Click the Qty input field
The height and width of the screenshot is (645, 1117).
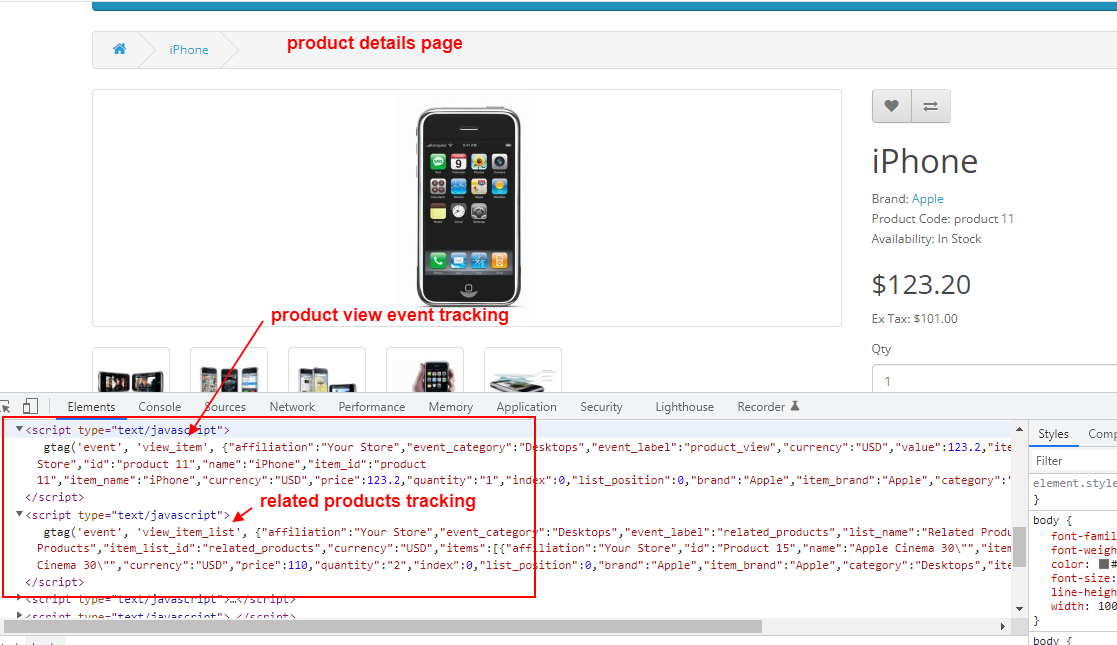tap(990, 381)
